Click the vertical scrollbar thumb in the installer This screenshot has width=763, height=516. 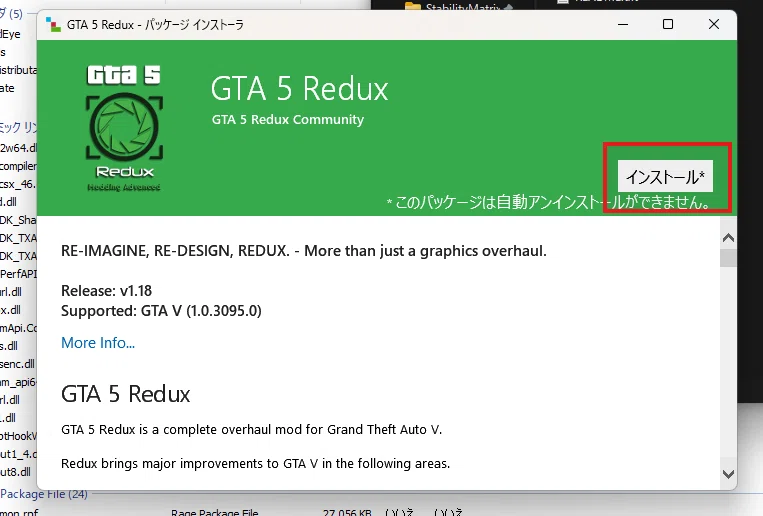pos(728,258)
